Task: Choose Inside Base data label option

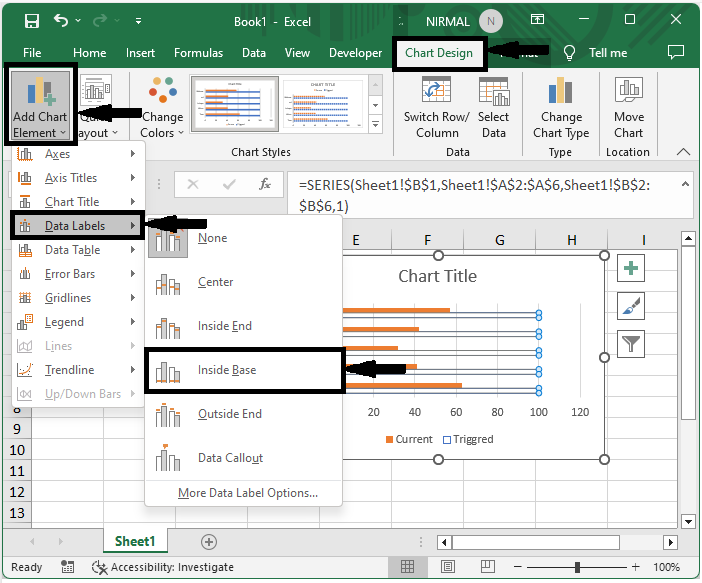Action: tap(244, 370)
